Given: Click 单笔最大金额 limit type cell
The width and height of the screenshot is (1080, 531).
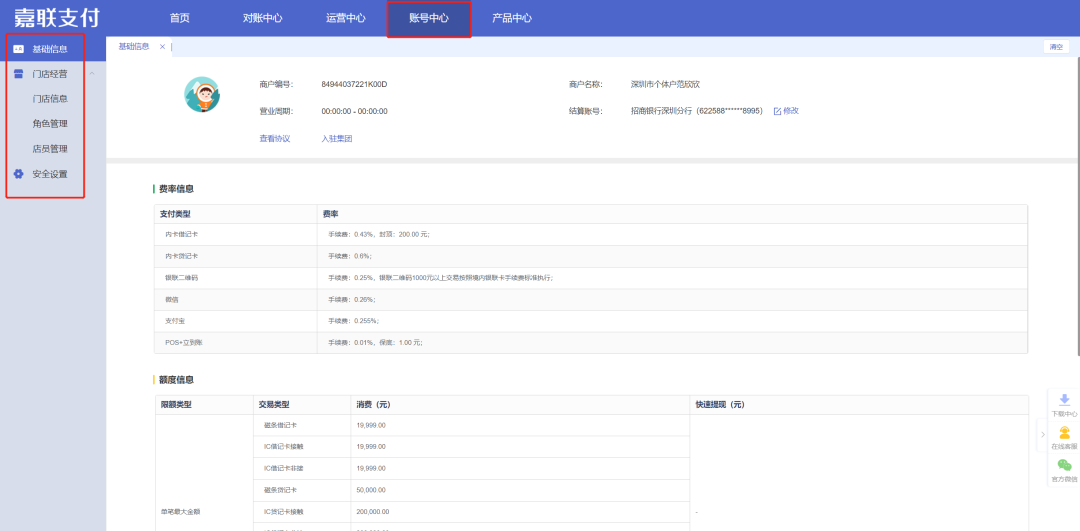Looking at the screenshot, I should (x=178, y=512).
